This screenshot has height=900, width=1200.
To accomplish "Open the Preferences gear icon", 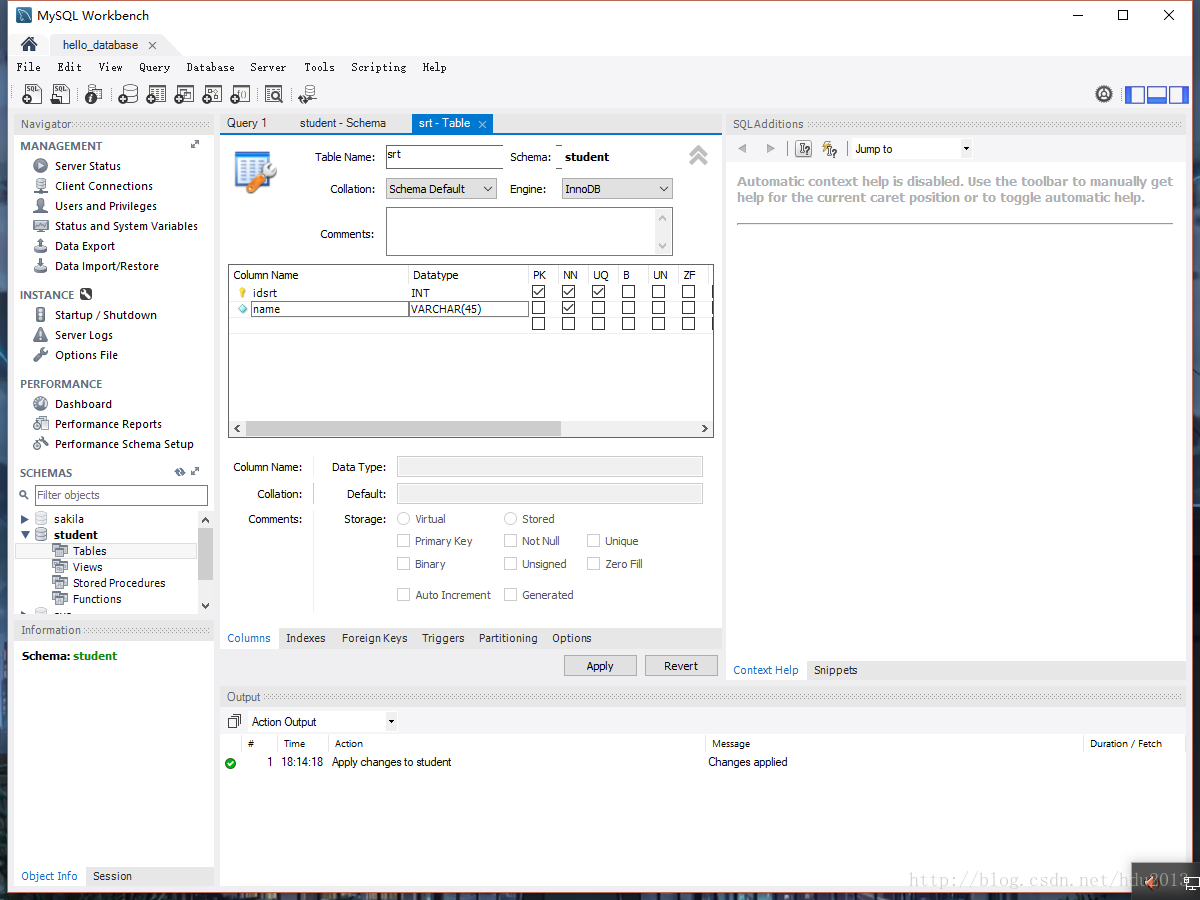I will [1104, 94].
